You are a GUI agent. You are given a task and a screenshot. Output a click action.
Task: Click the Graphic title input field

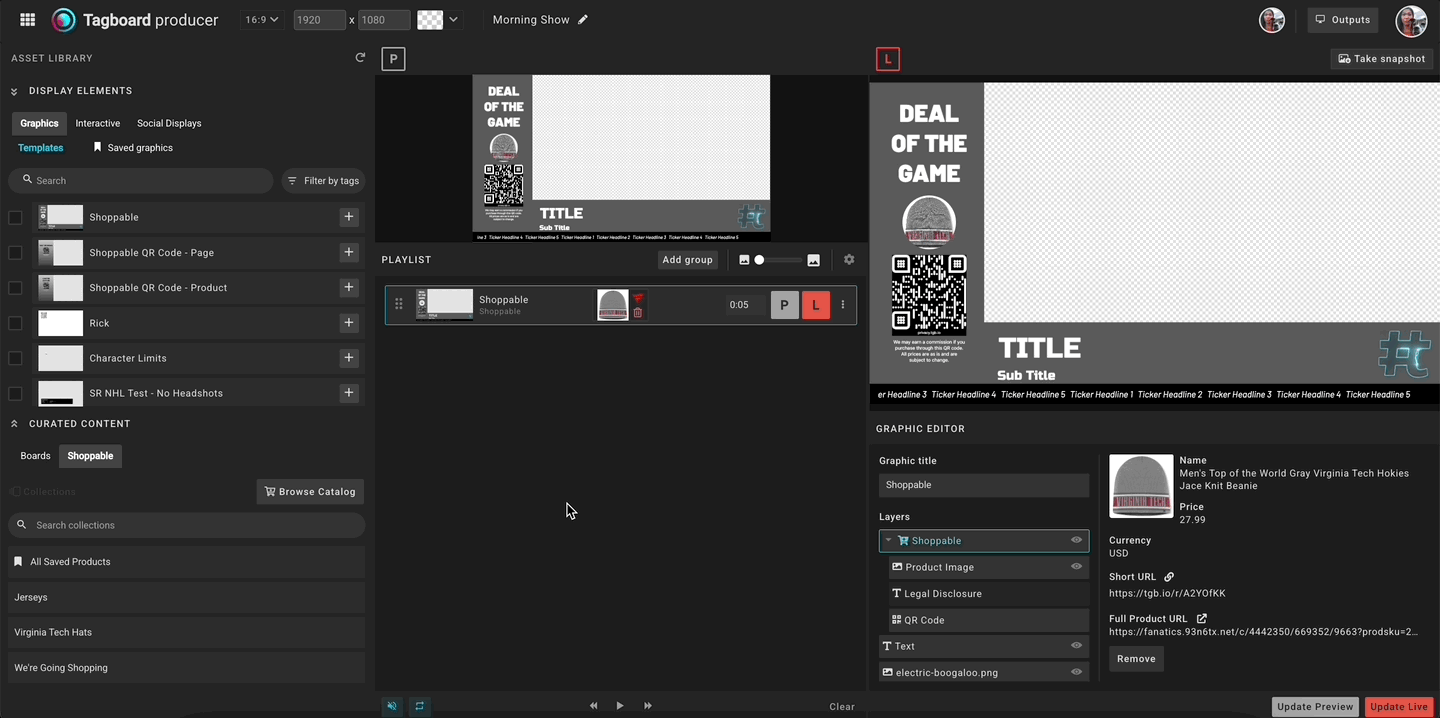[x=984, y=485]
